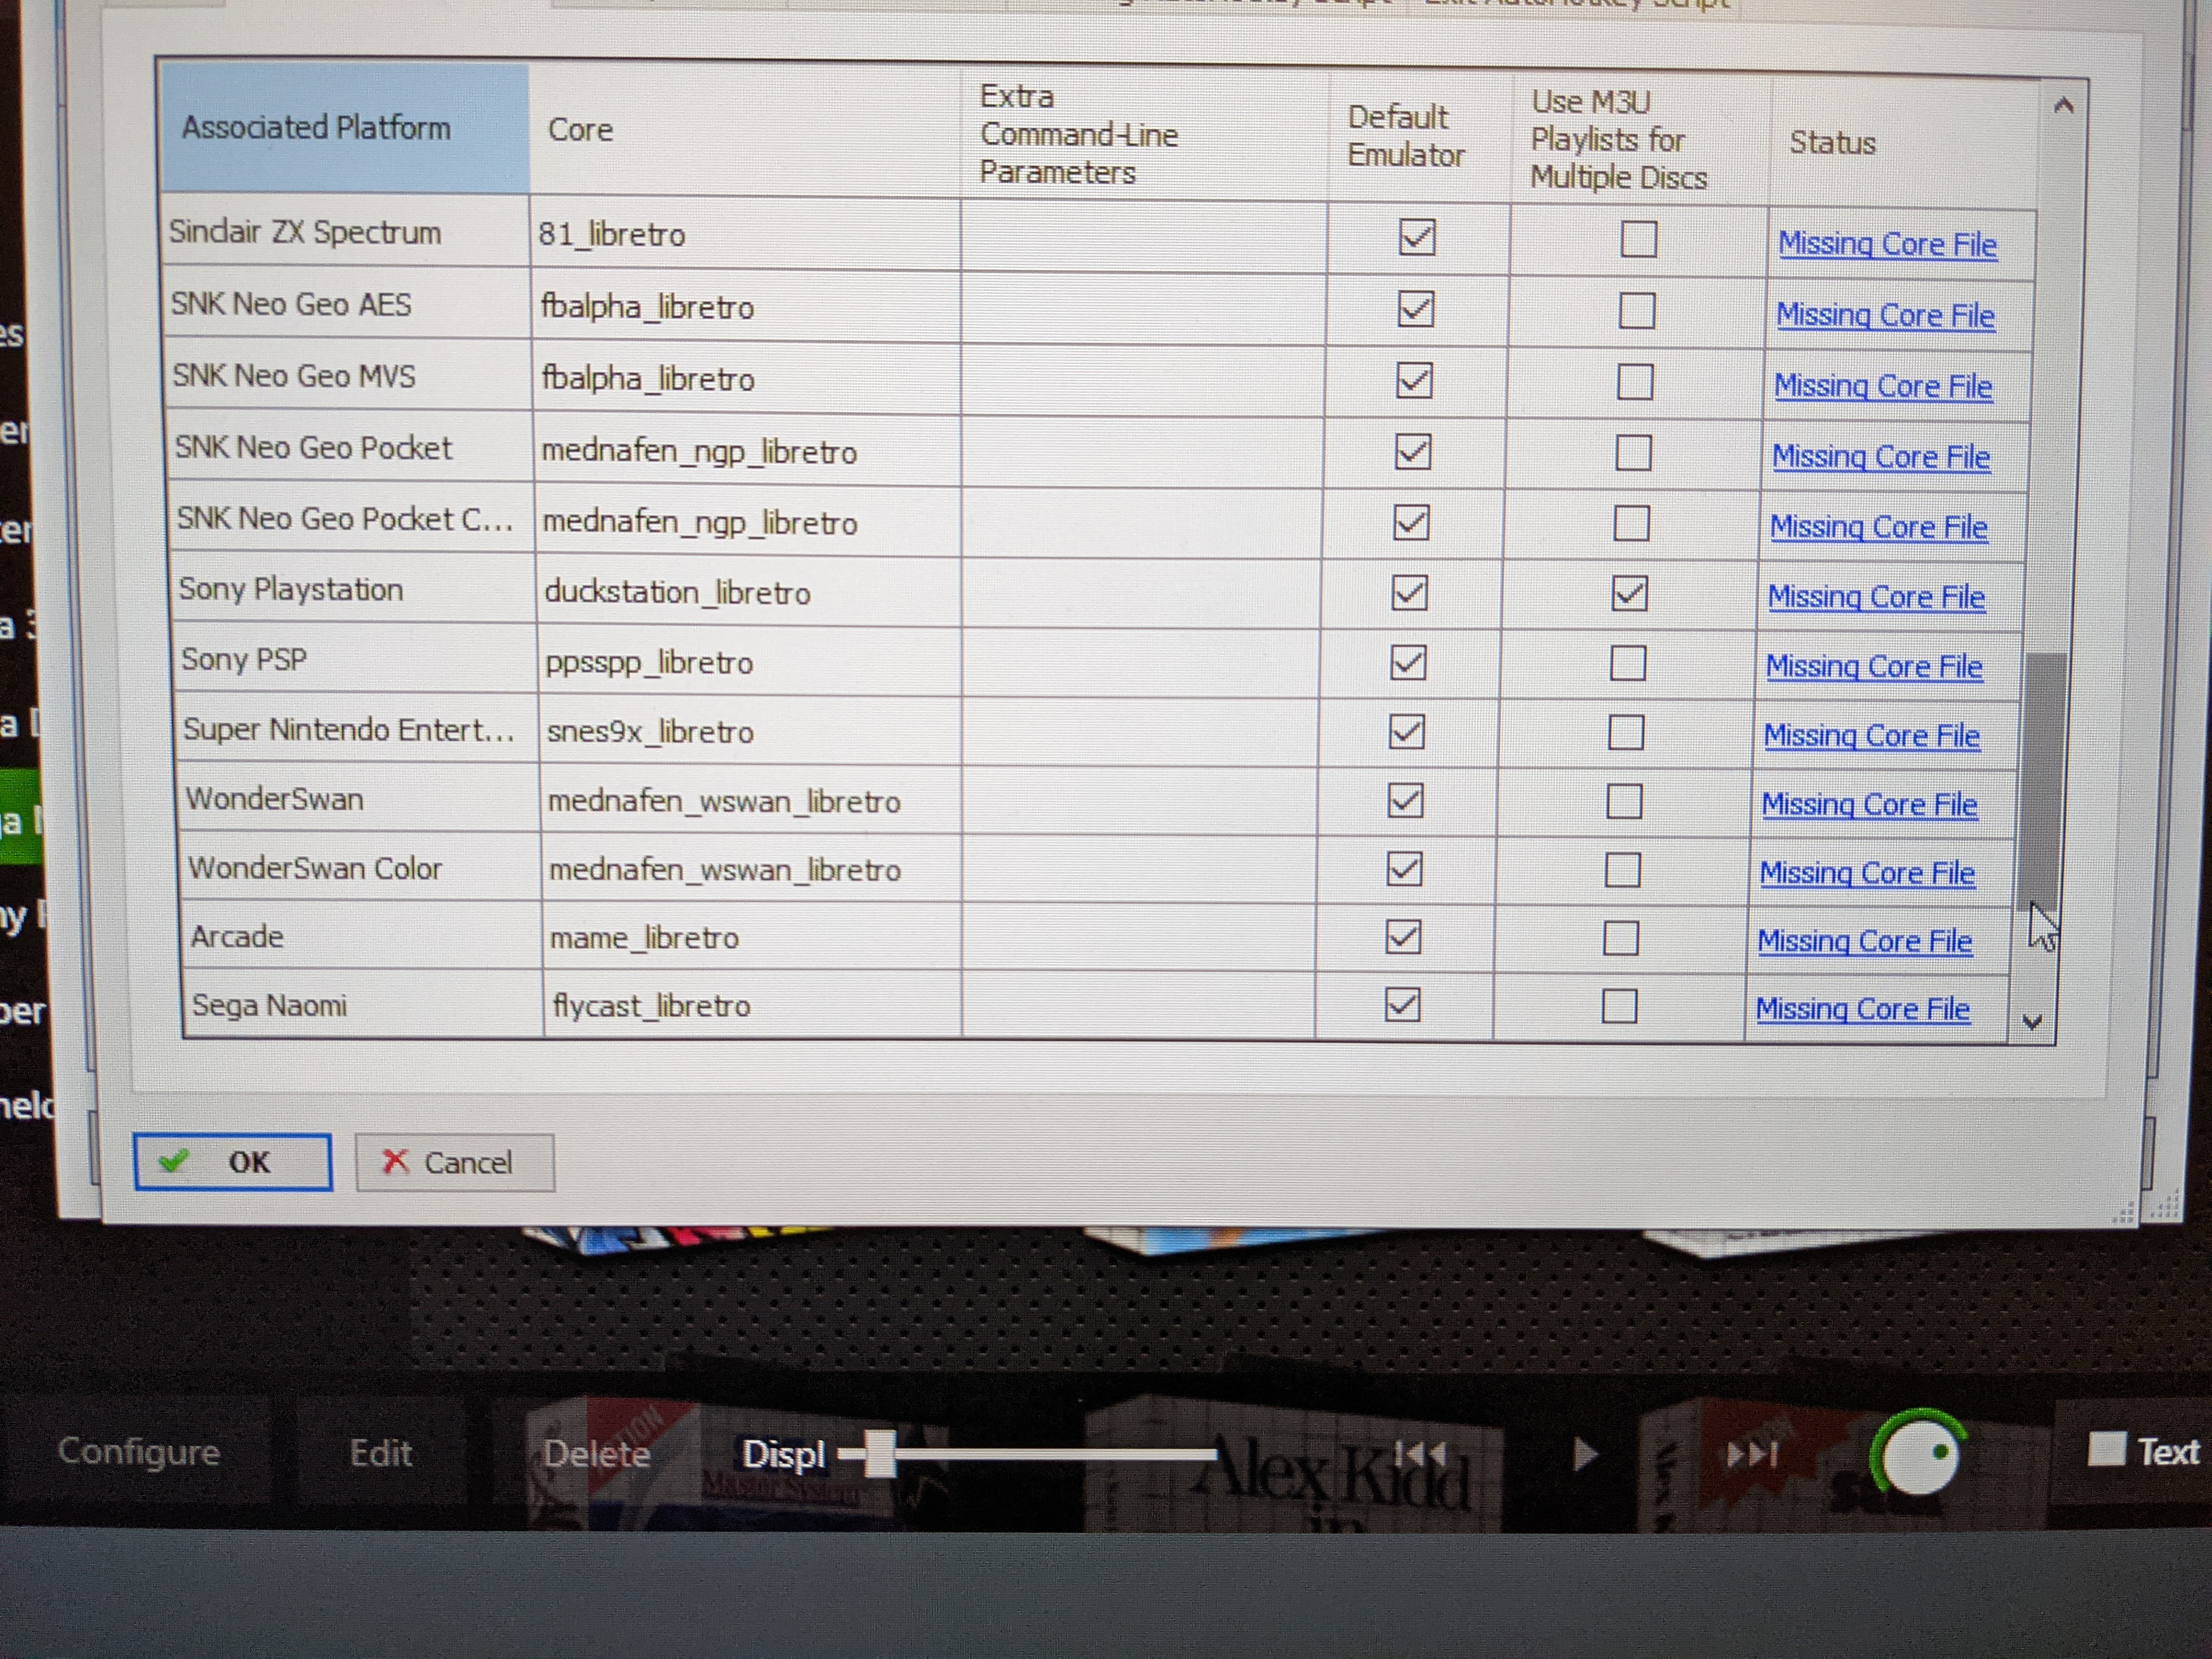Select the mednafen_wswan_libretro cell for WonderSwan Color
This screenshot has width=2212, height=1659.
pyautogui.click(x=751, y=869)
